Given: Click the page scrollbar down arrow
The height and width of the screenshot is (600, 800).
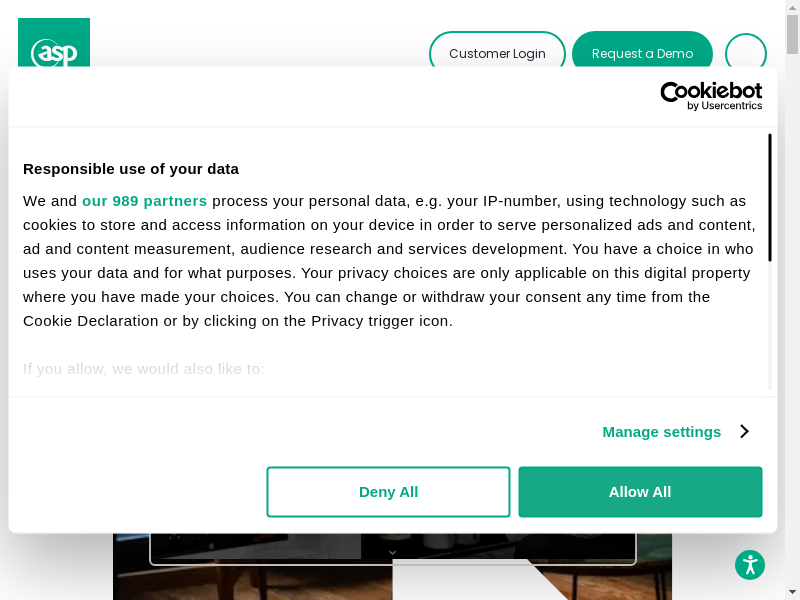Looking at the screenshot, I should (793, 592).
